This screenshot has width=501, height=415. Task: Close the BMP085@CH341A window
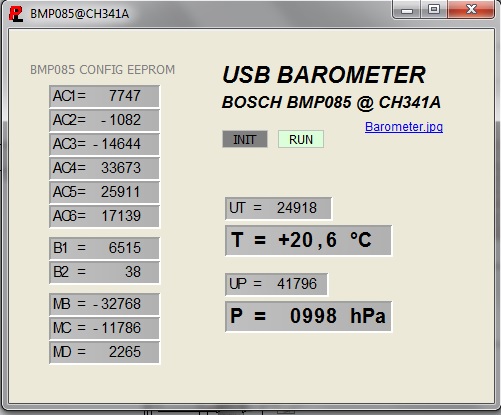[471, 10]
